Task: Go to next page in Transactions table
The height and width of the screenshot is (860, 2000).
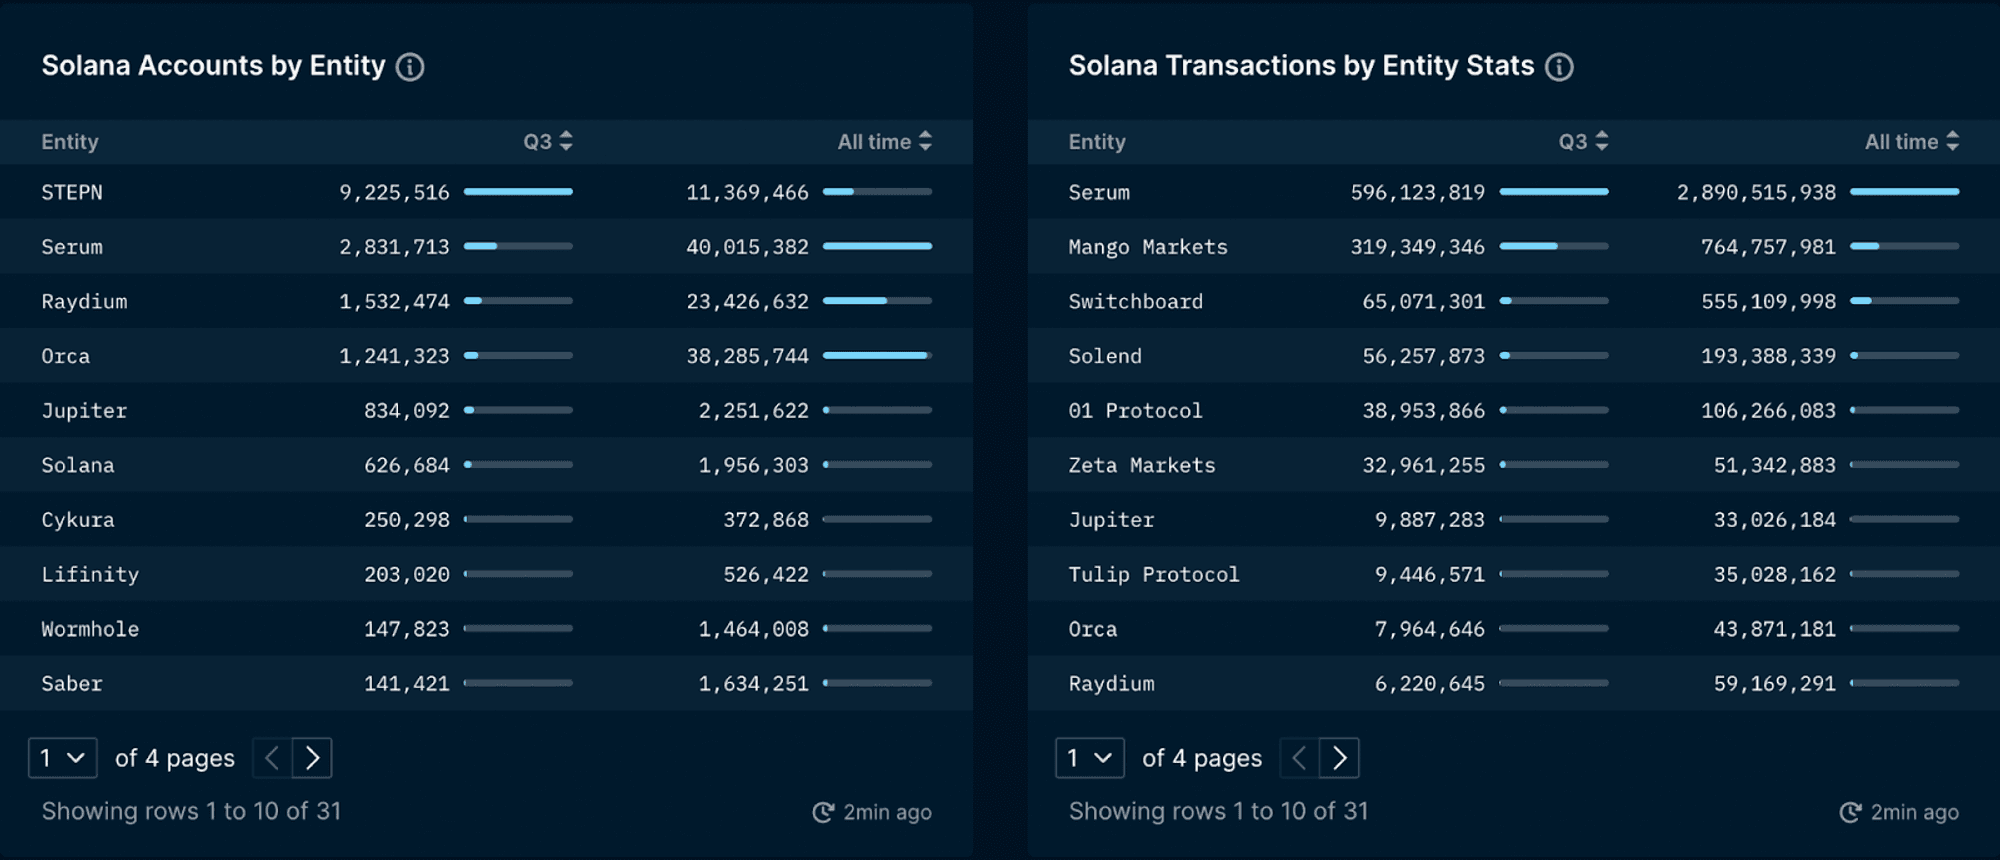Action: point(1339,758)
